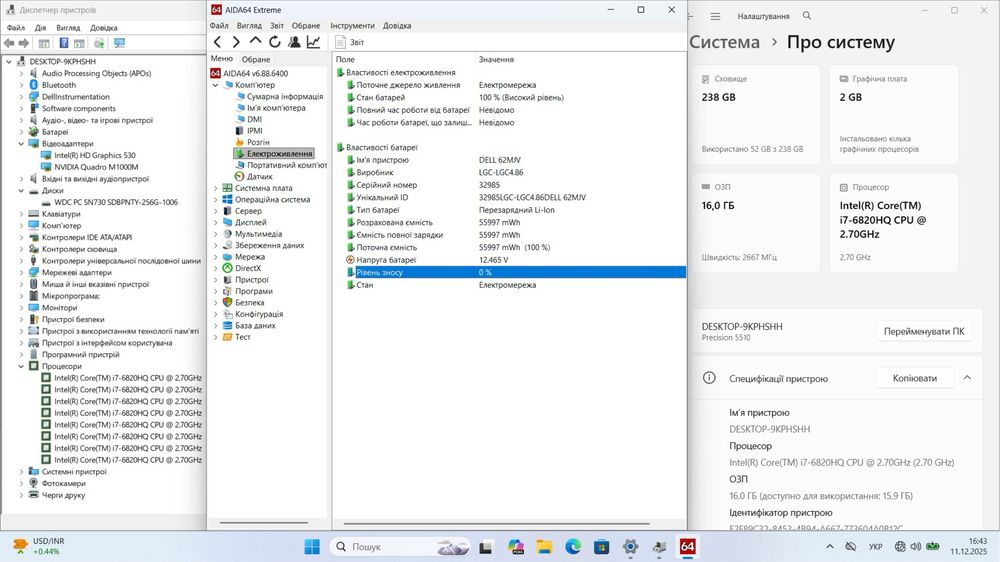Open AIDA64 icon on the taskbar
This screenshot has width=1000, height=562.
tap(687, 547)
